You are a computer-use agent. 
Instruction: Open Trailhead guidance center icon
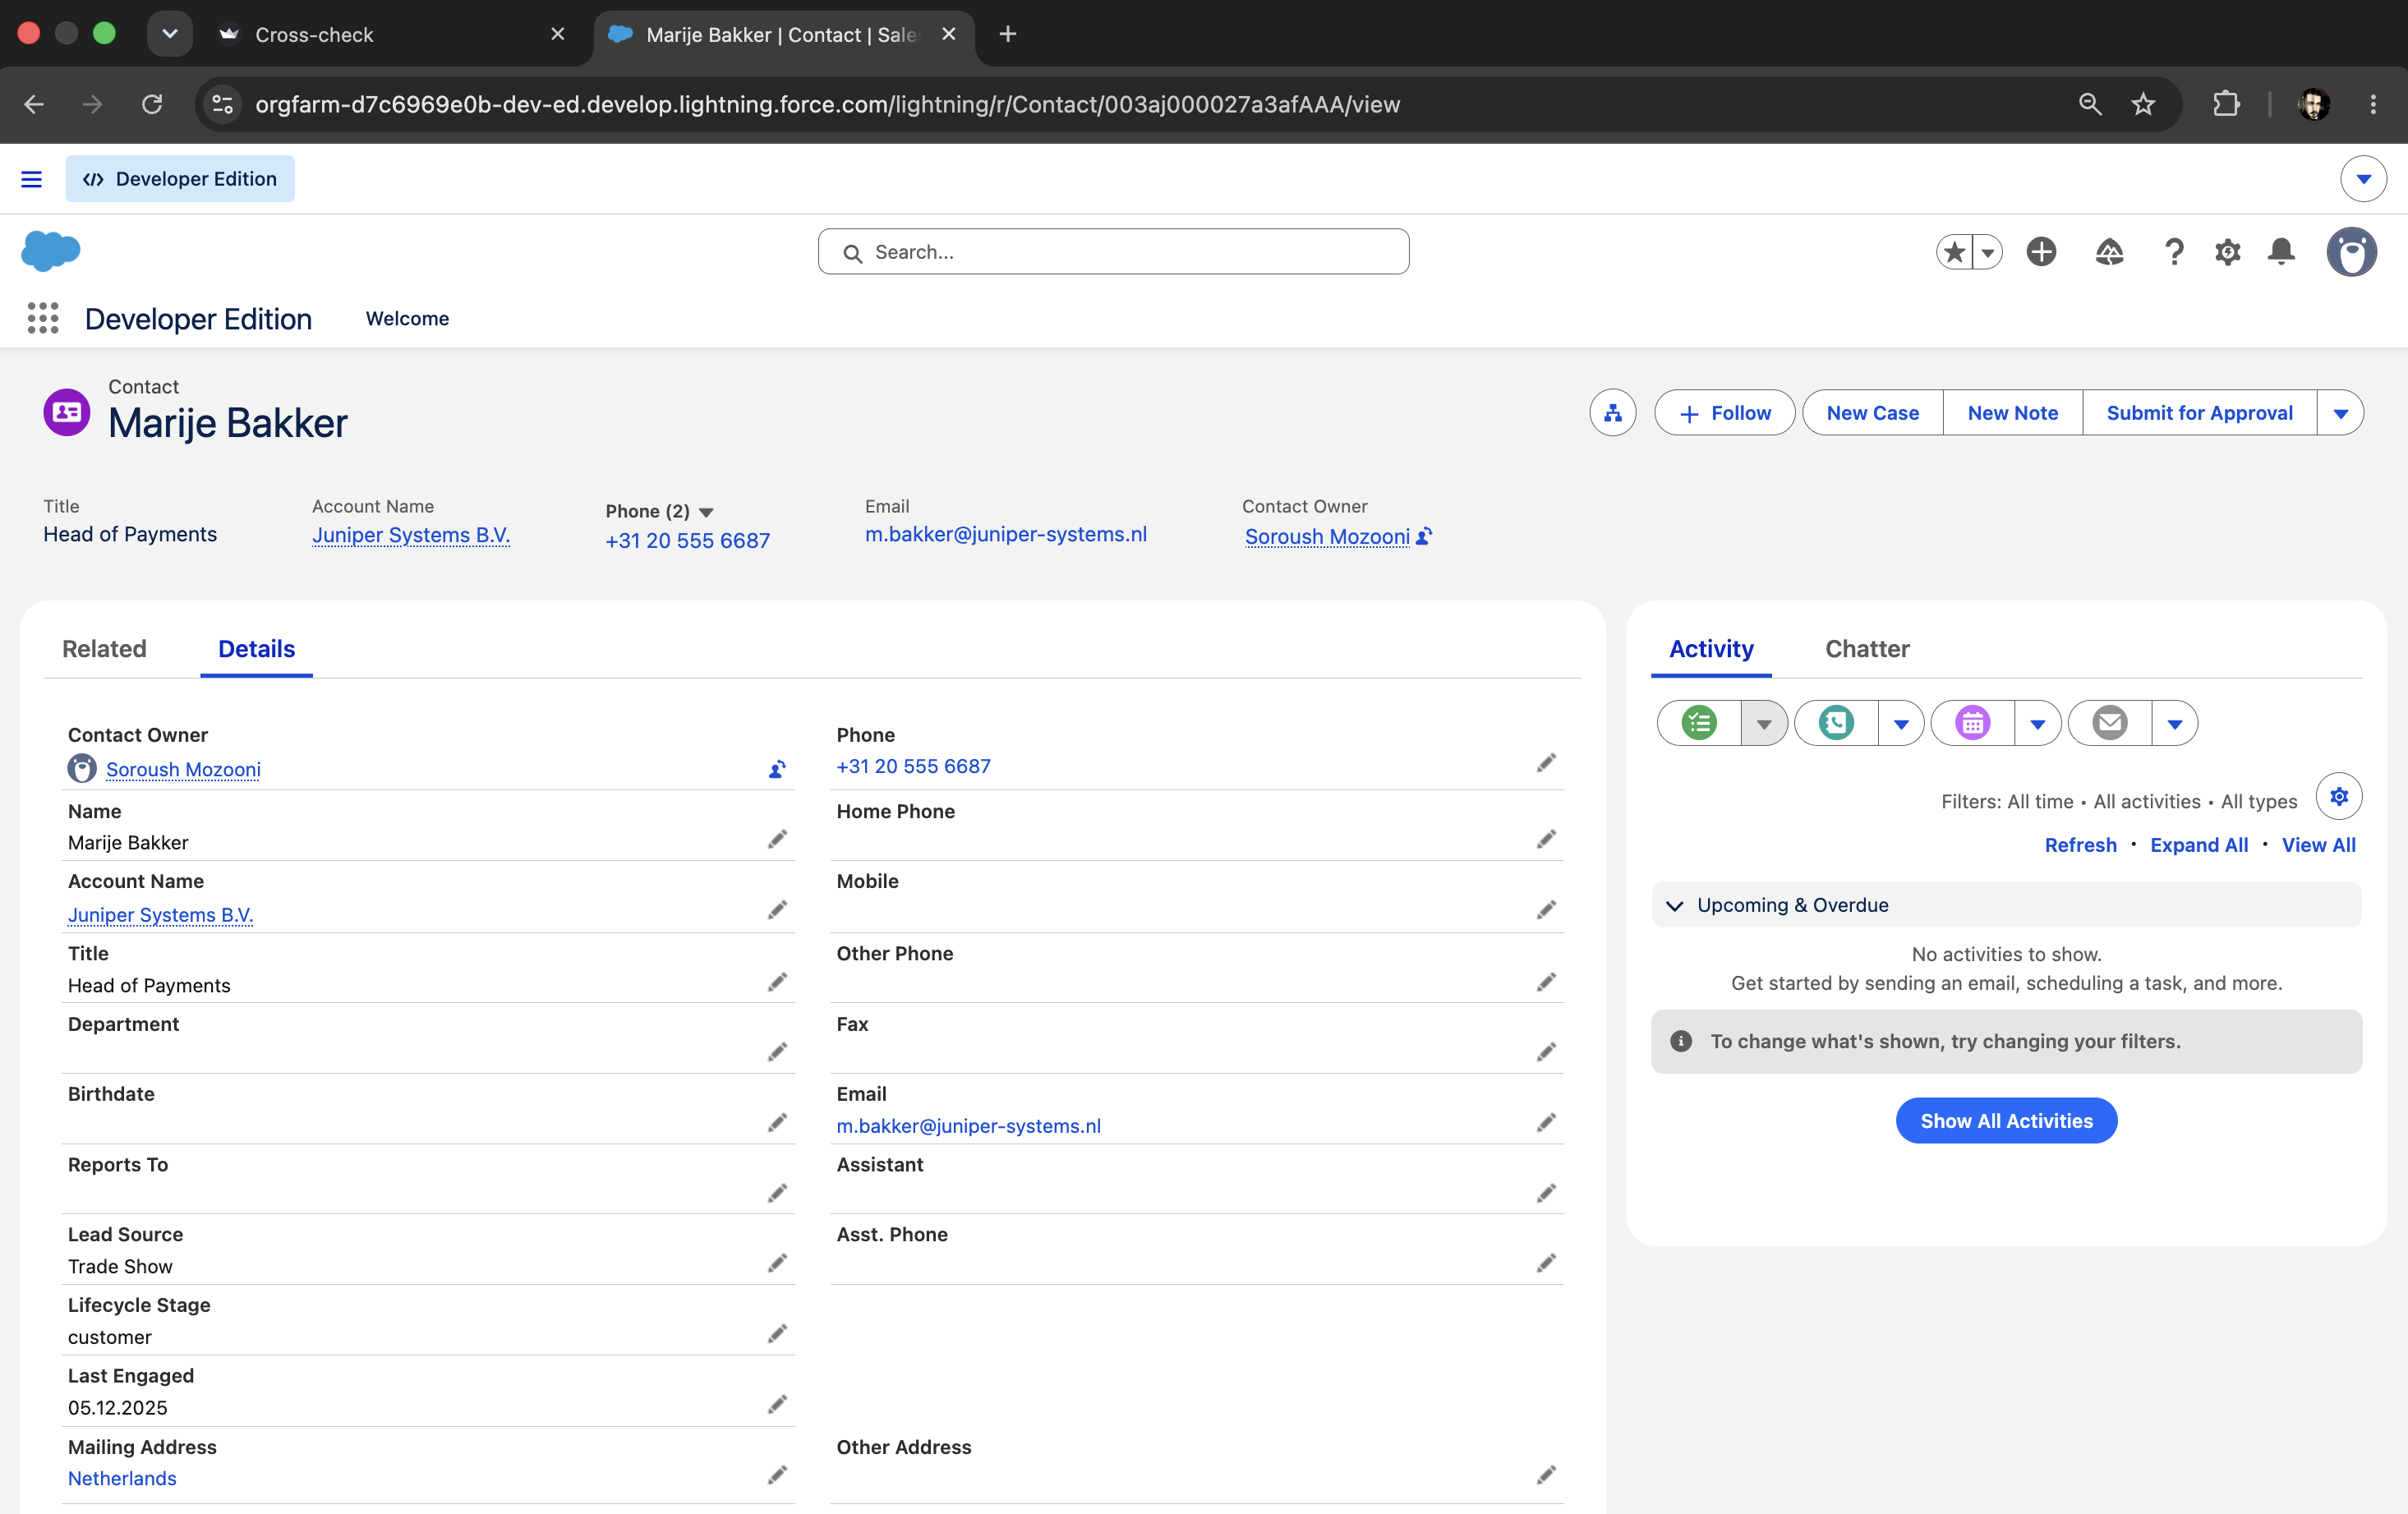coord(2109,252)
